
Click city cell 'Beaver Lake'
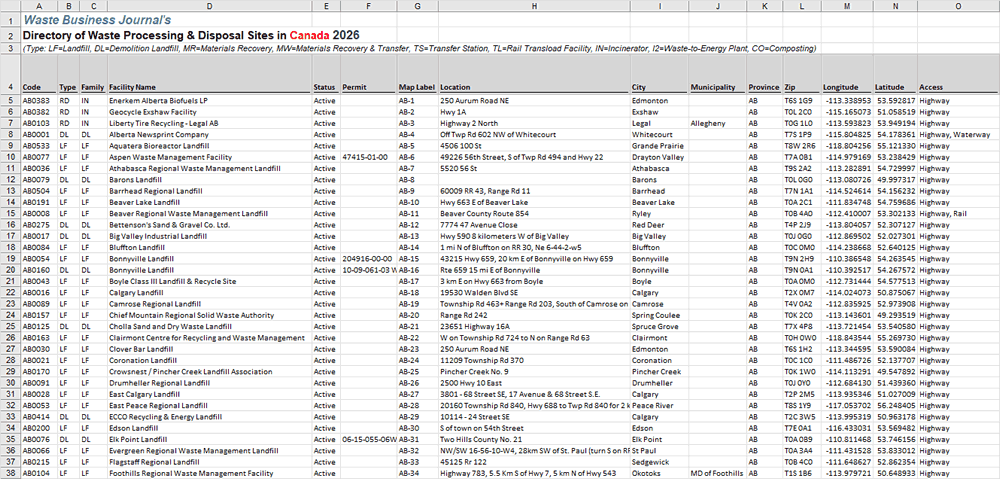659,202
